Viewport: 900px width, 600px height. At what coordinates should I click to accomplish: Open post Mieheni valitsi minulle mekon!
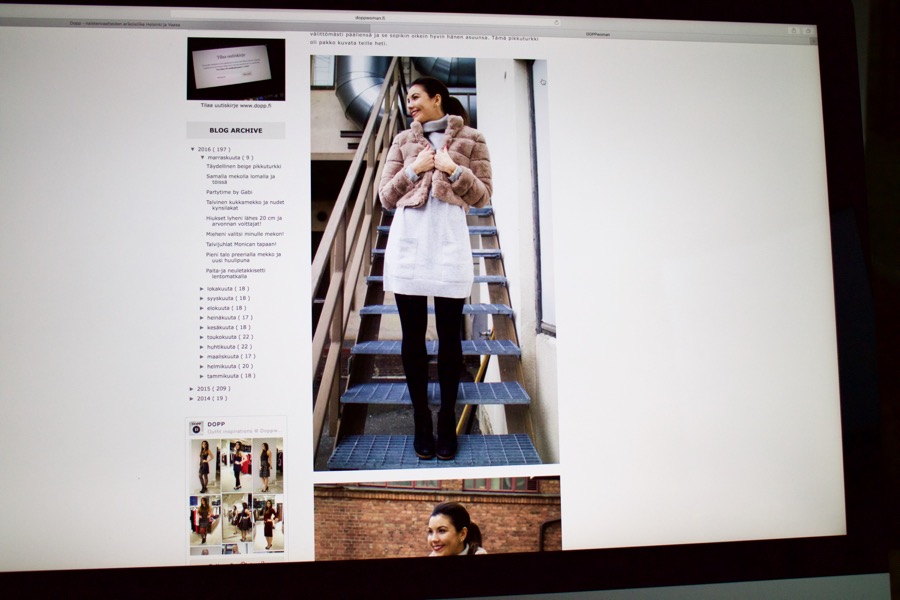coord(245,234)
